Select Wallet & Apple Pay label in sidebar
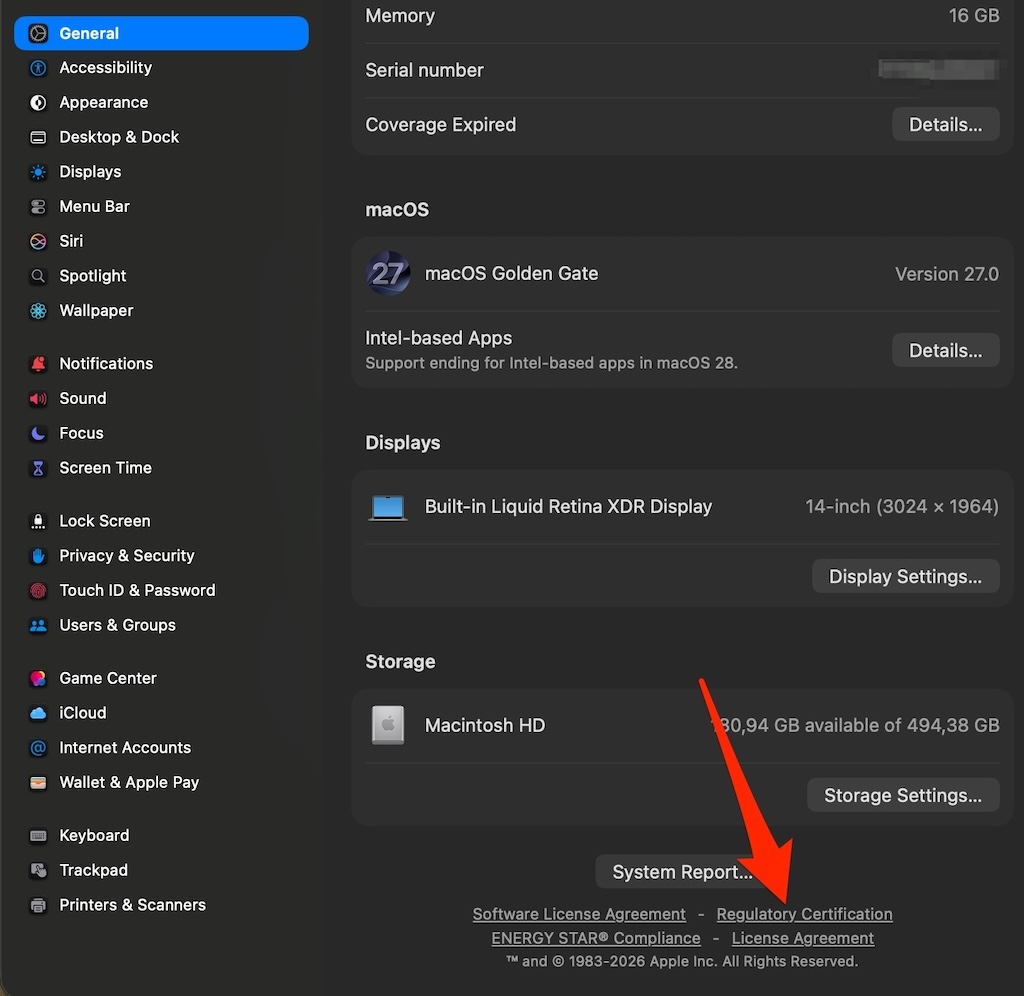This screenshot has width=1024, height=996. point(129,782)
